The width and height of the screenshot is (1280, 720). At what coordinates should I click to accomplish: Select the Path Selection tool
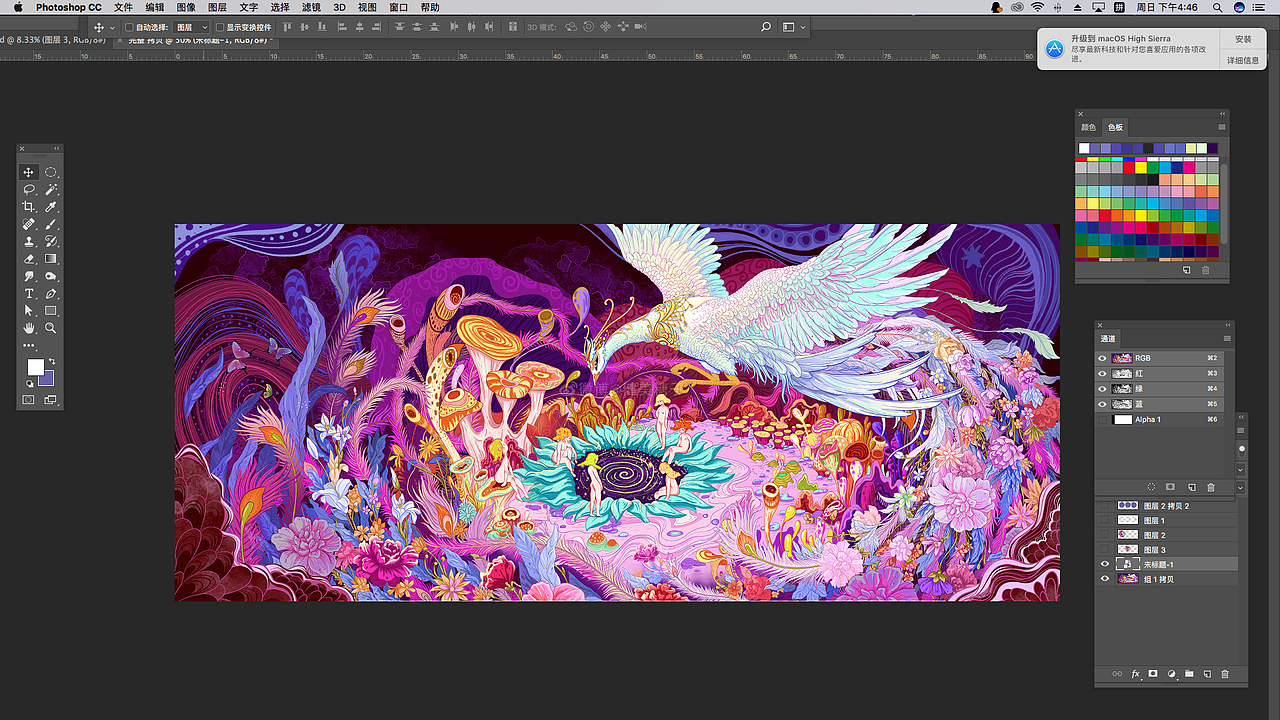point(29,311)
